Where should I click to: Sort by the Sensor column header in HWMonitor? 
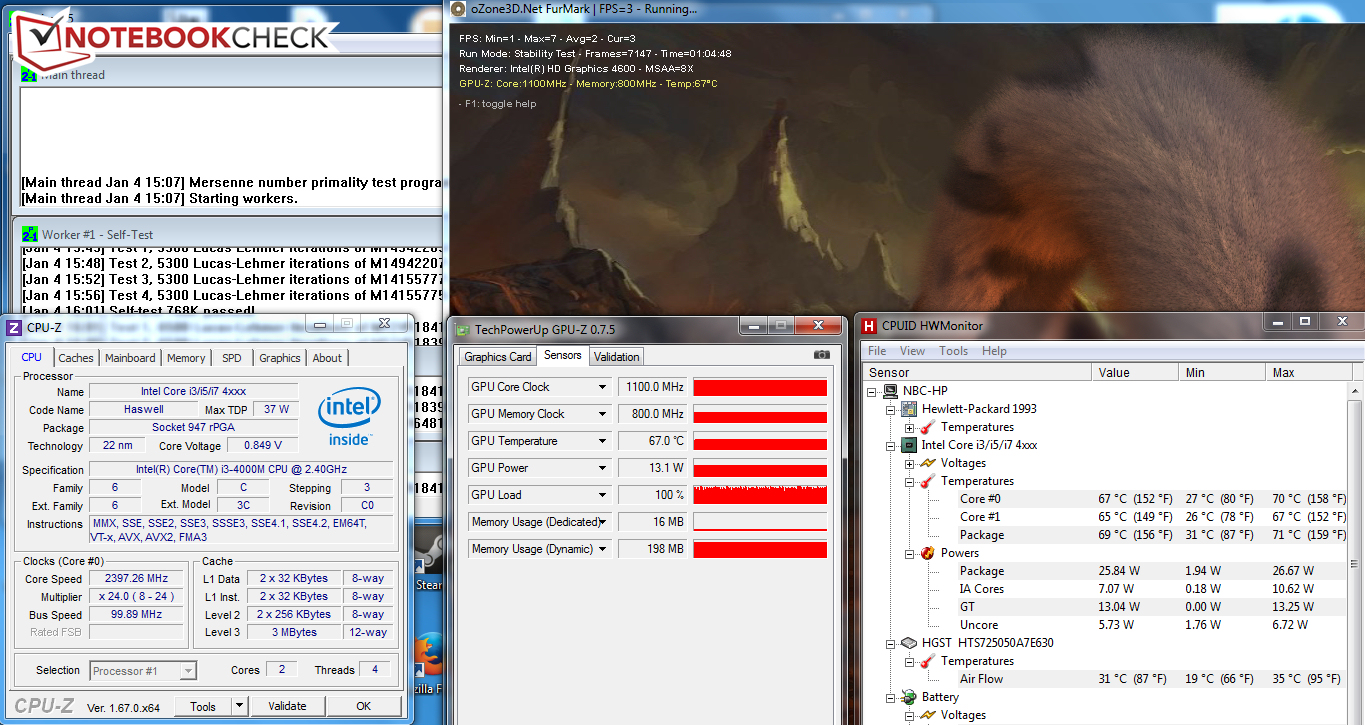click(975, 372)
